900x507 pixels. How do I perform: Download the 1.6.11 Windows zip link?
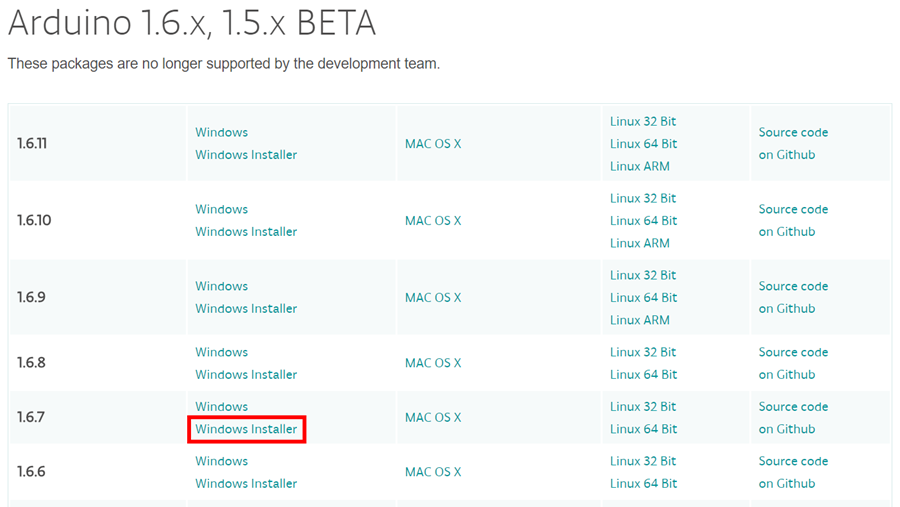(x=222, y=132)
